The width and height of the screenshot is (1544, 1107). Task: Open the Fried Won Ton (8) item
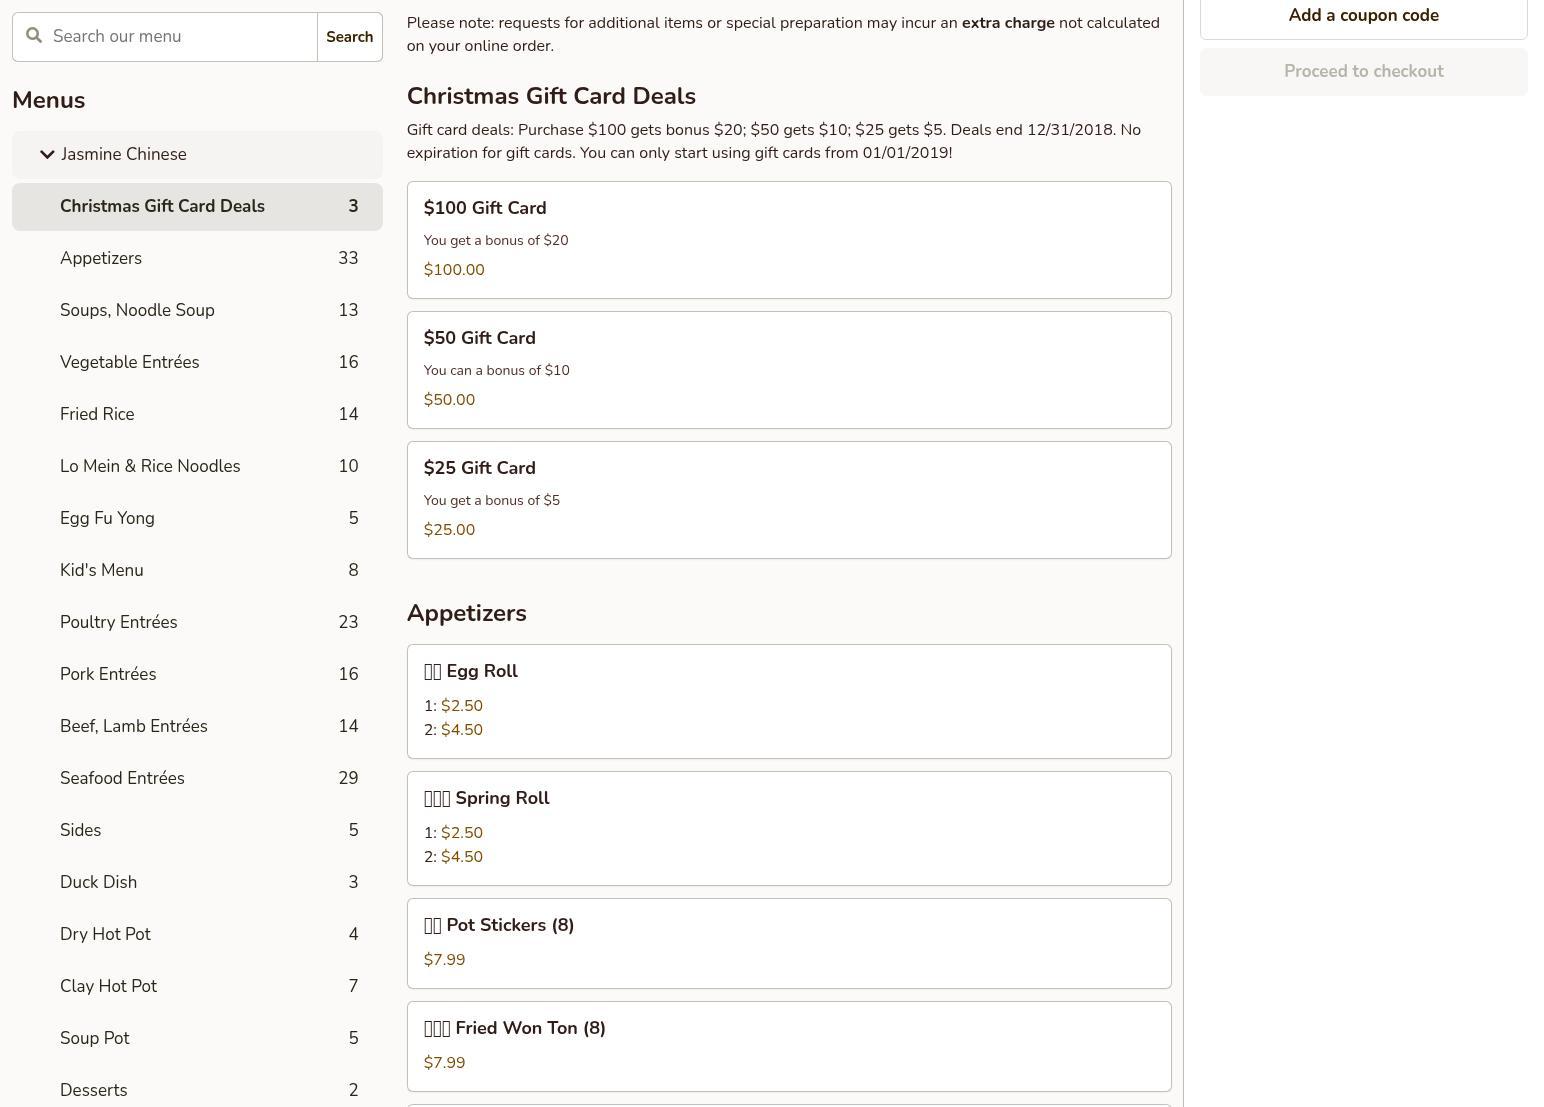pos(788,1046)
